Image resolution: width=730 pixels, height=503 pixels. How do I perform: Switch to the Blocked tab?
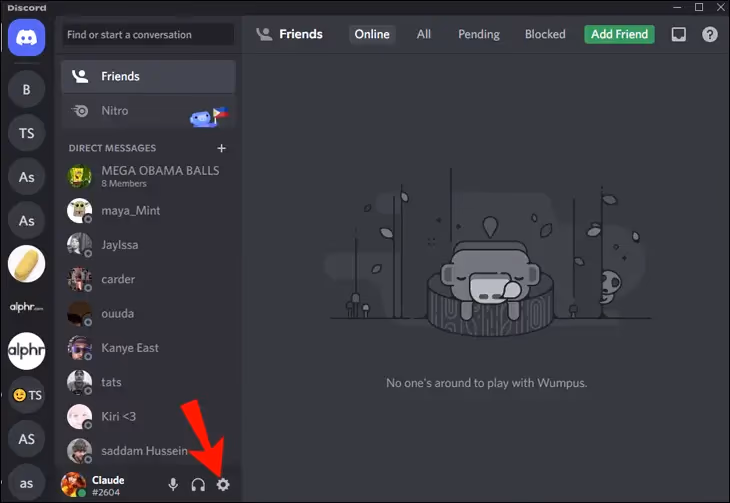(545, 34)
